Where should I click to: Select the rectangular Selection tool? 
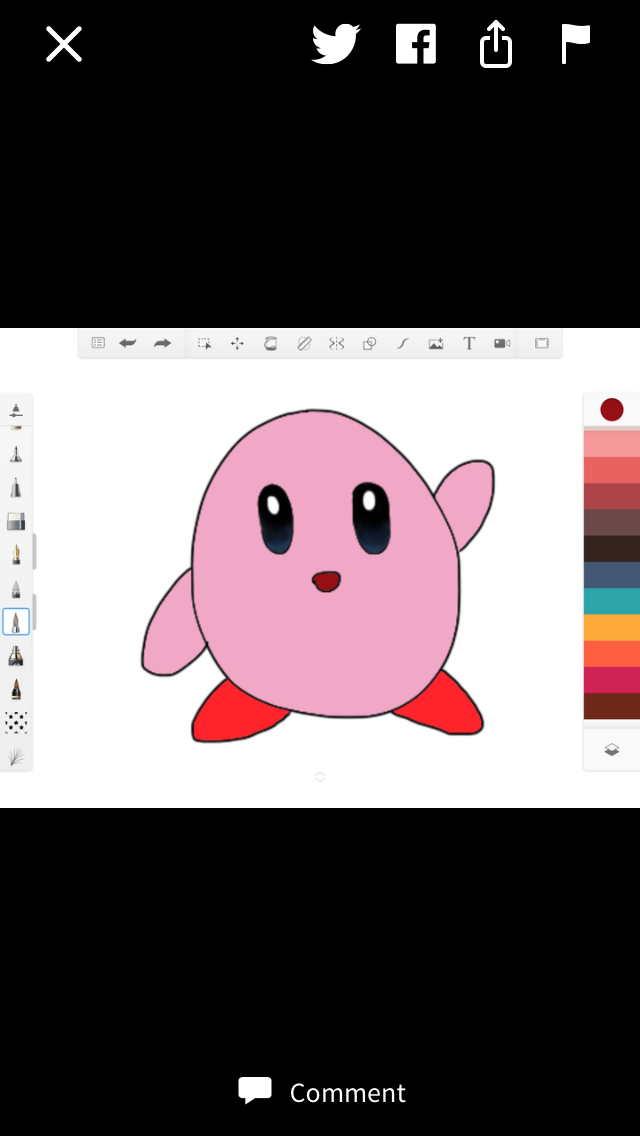click(x=204, y=343)
